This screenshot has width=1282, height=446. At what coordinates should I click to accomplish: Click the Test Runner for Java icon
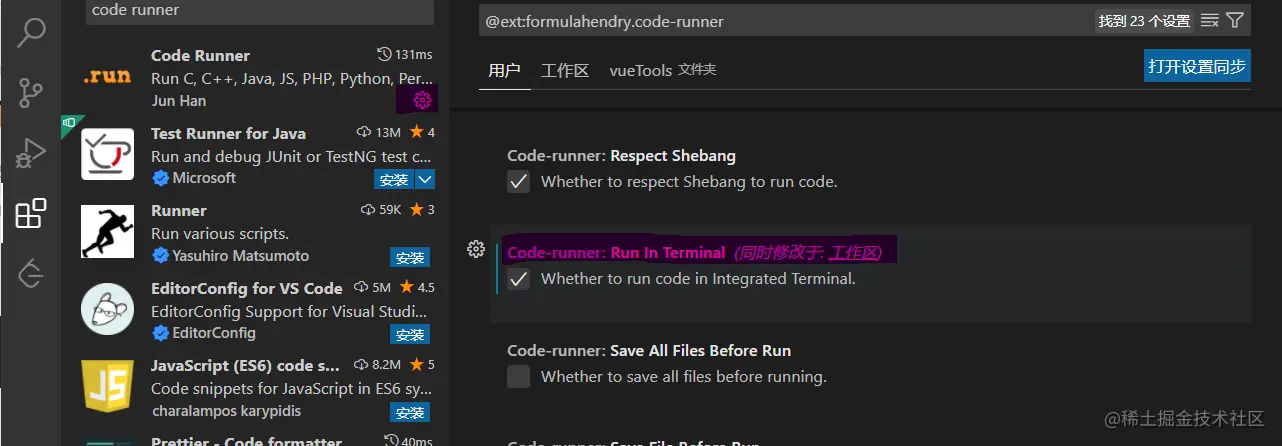(x=107, y=154)
